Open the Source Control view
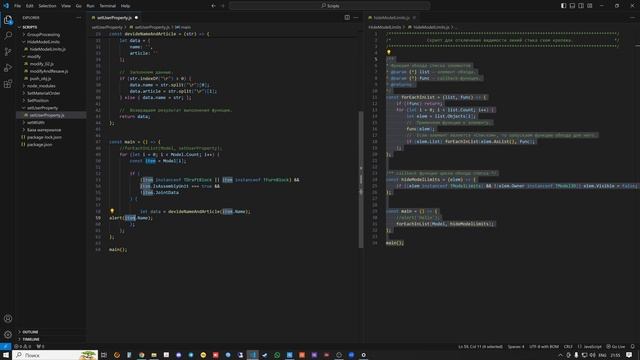The height and width of the screenshot is (360, 640). tap(8, 51)
